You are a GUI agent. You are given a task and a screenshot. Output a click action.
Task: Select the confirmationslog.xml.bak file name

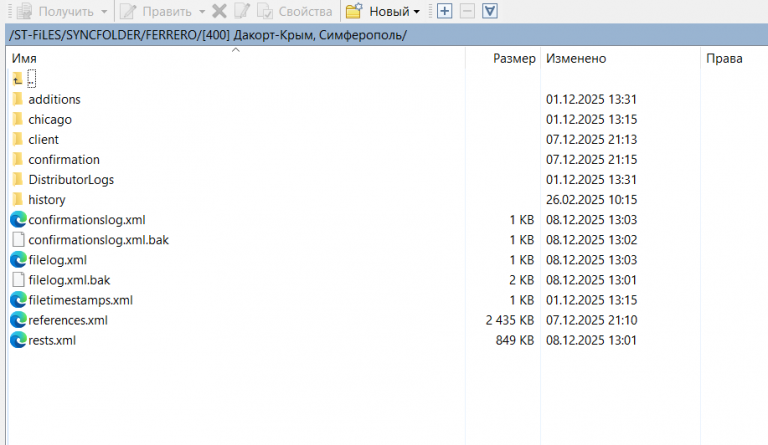[98, 240]
